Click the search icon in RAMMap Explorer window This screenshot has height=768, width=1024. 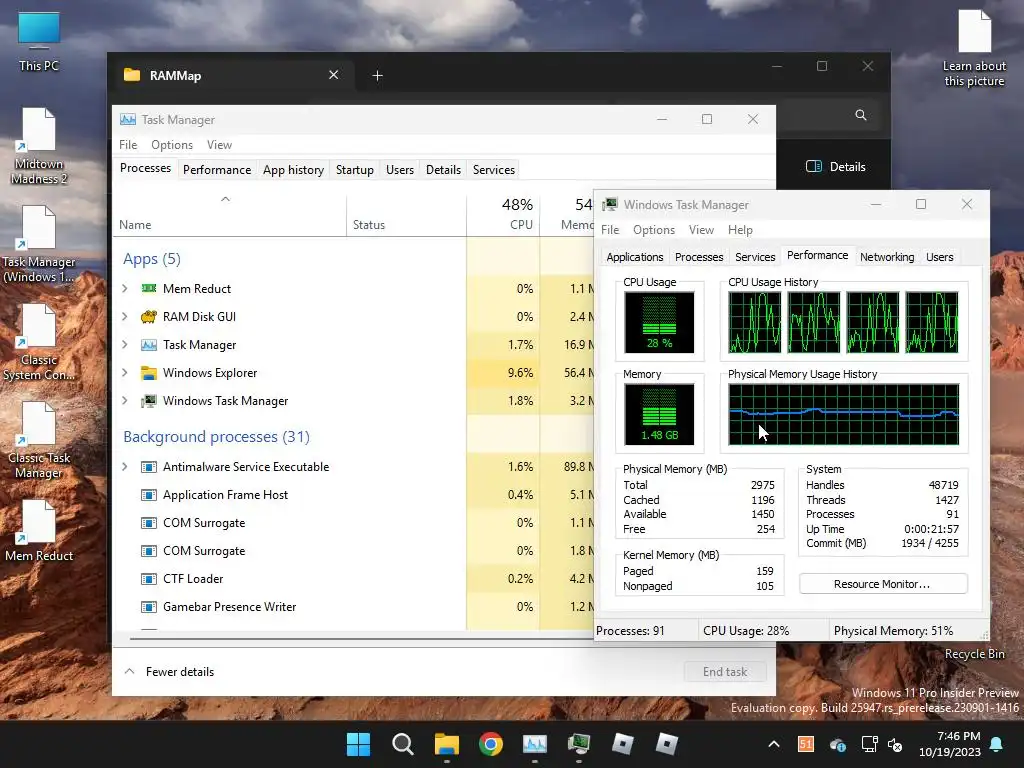point(861,115)
